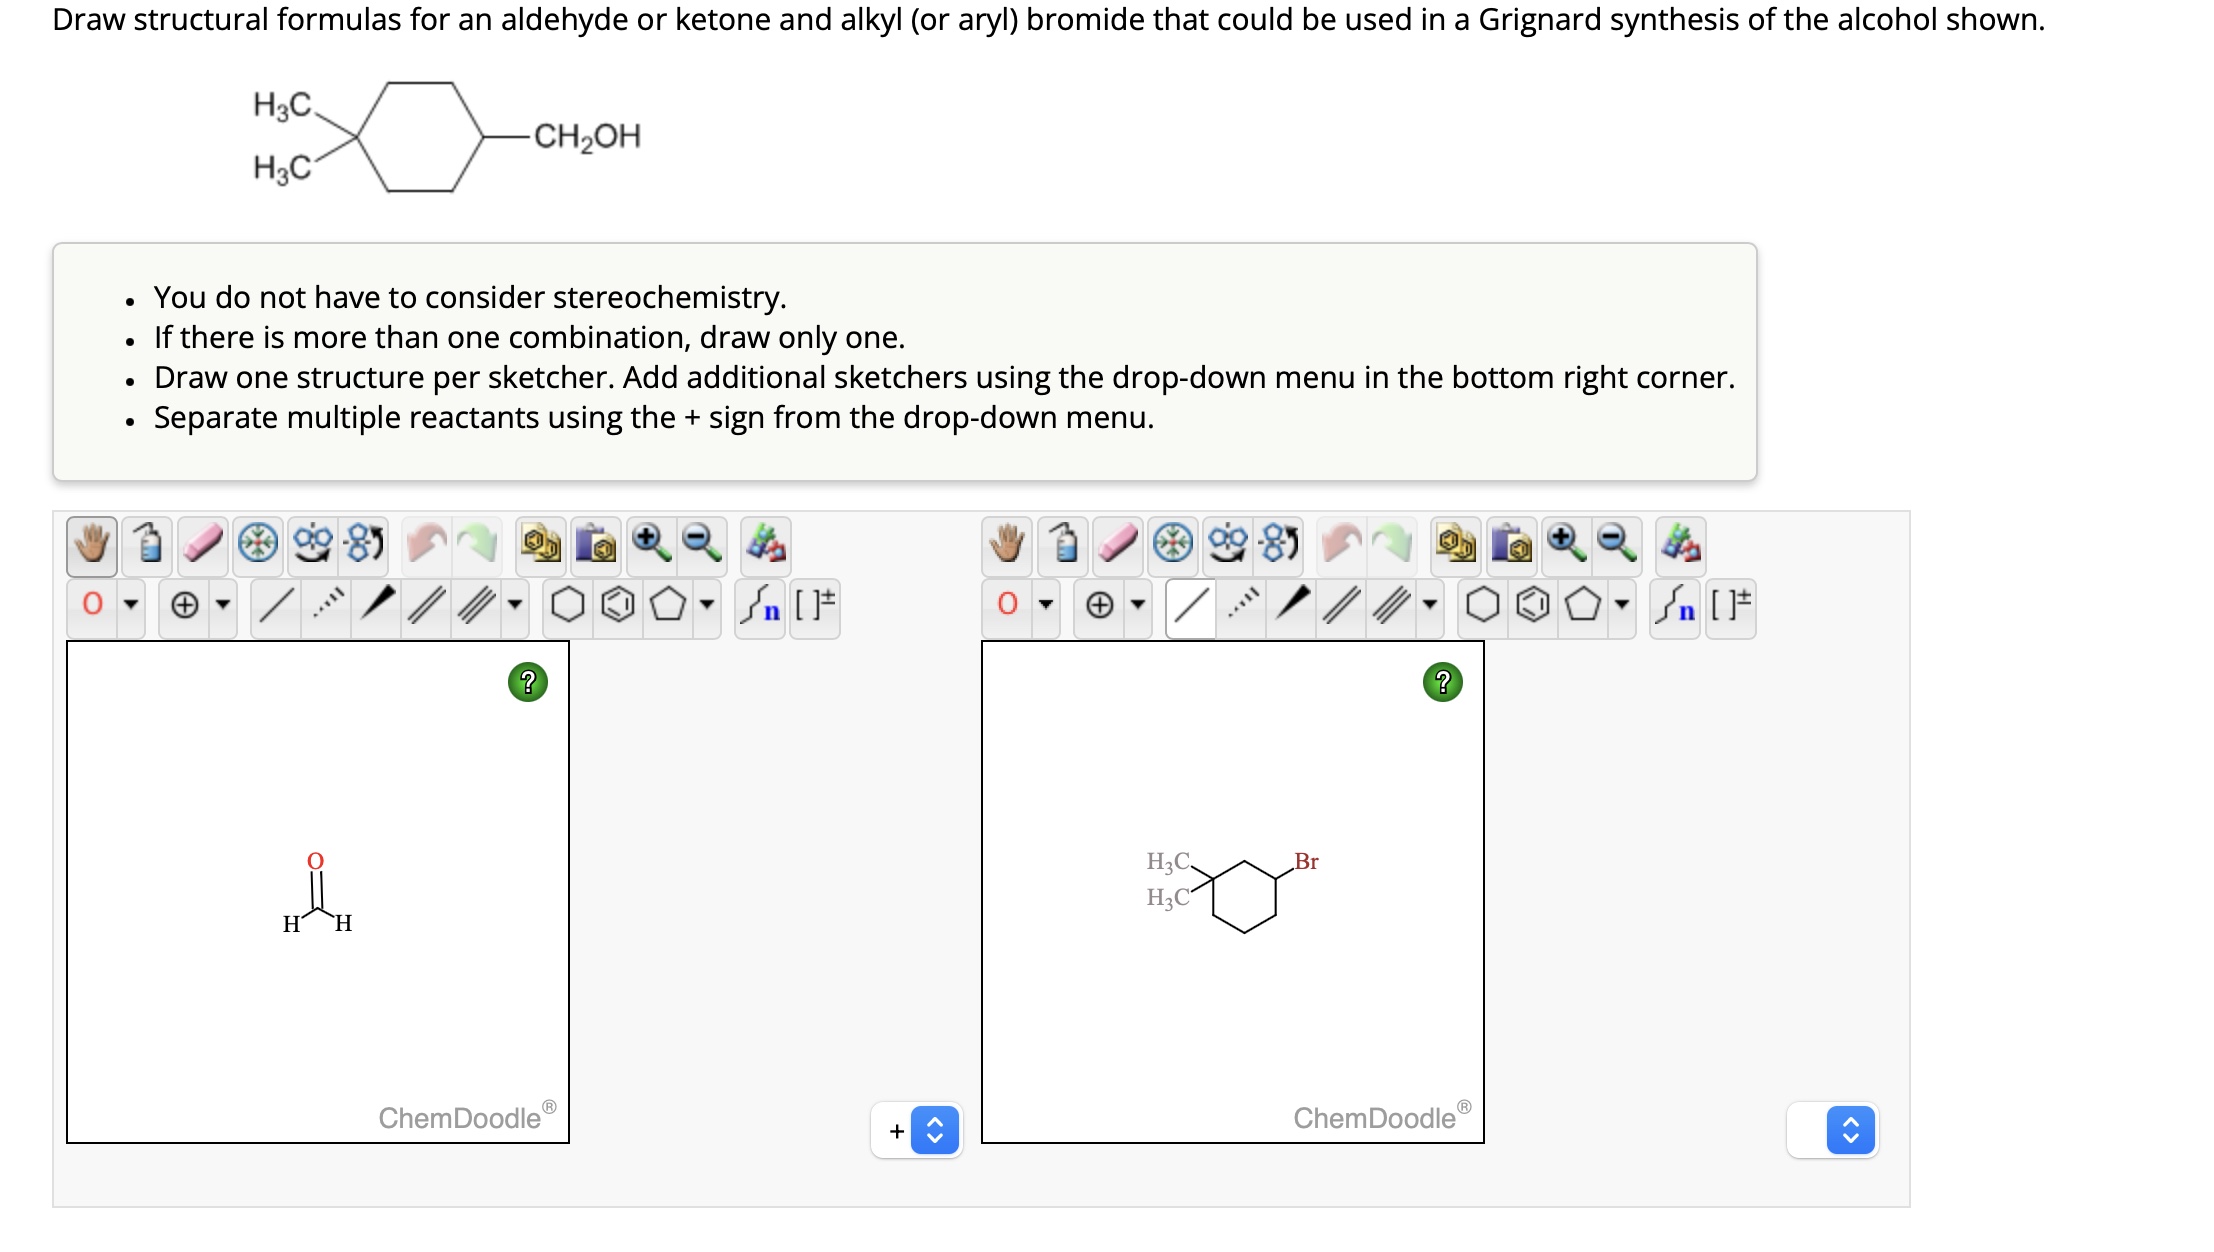Click the green question mark help button
Viewport: 2214px width, 1252px height.
527,683
